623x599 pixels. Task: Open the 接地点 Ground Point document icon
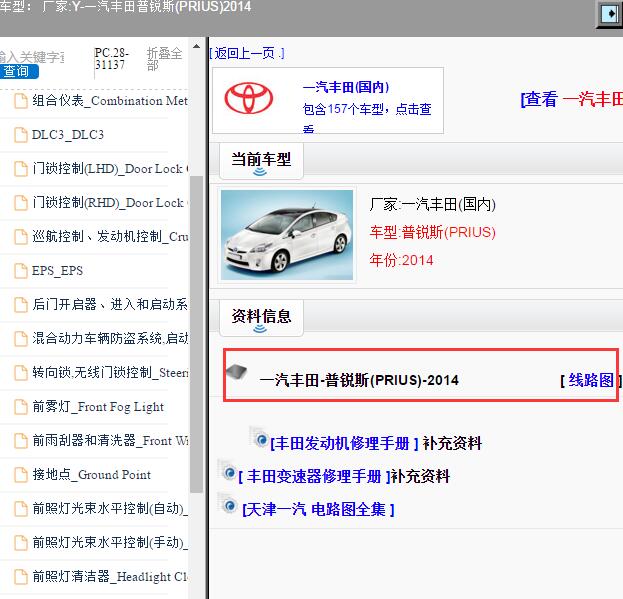21,475
